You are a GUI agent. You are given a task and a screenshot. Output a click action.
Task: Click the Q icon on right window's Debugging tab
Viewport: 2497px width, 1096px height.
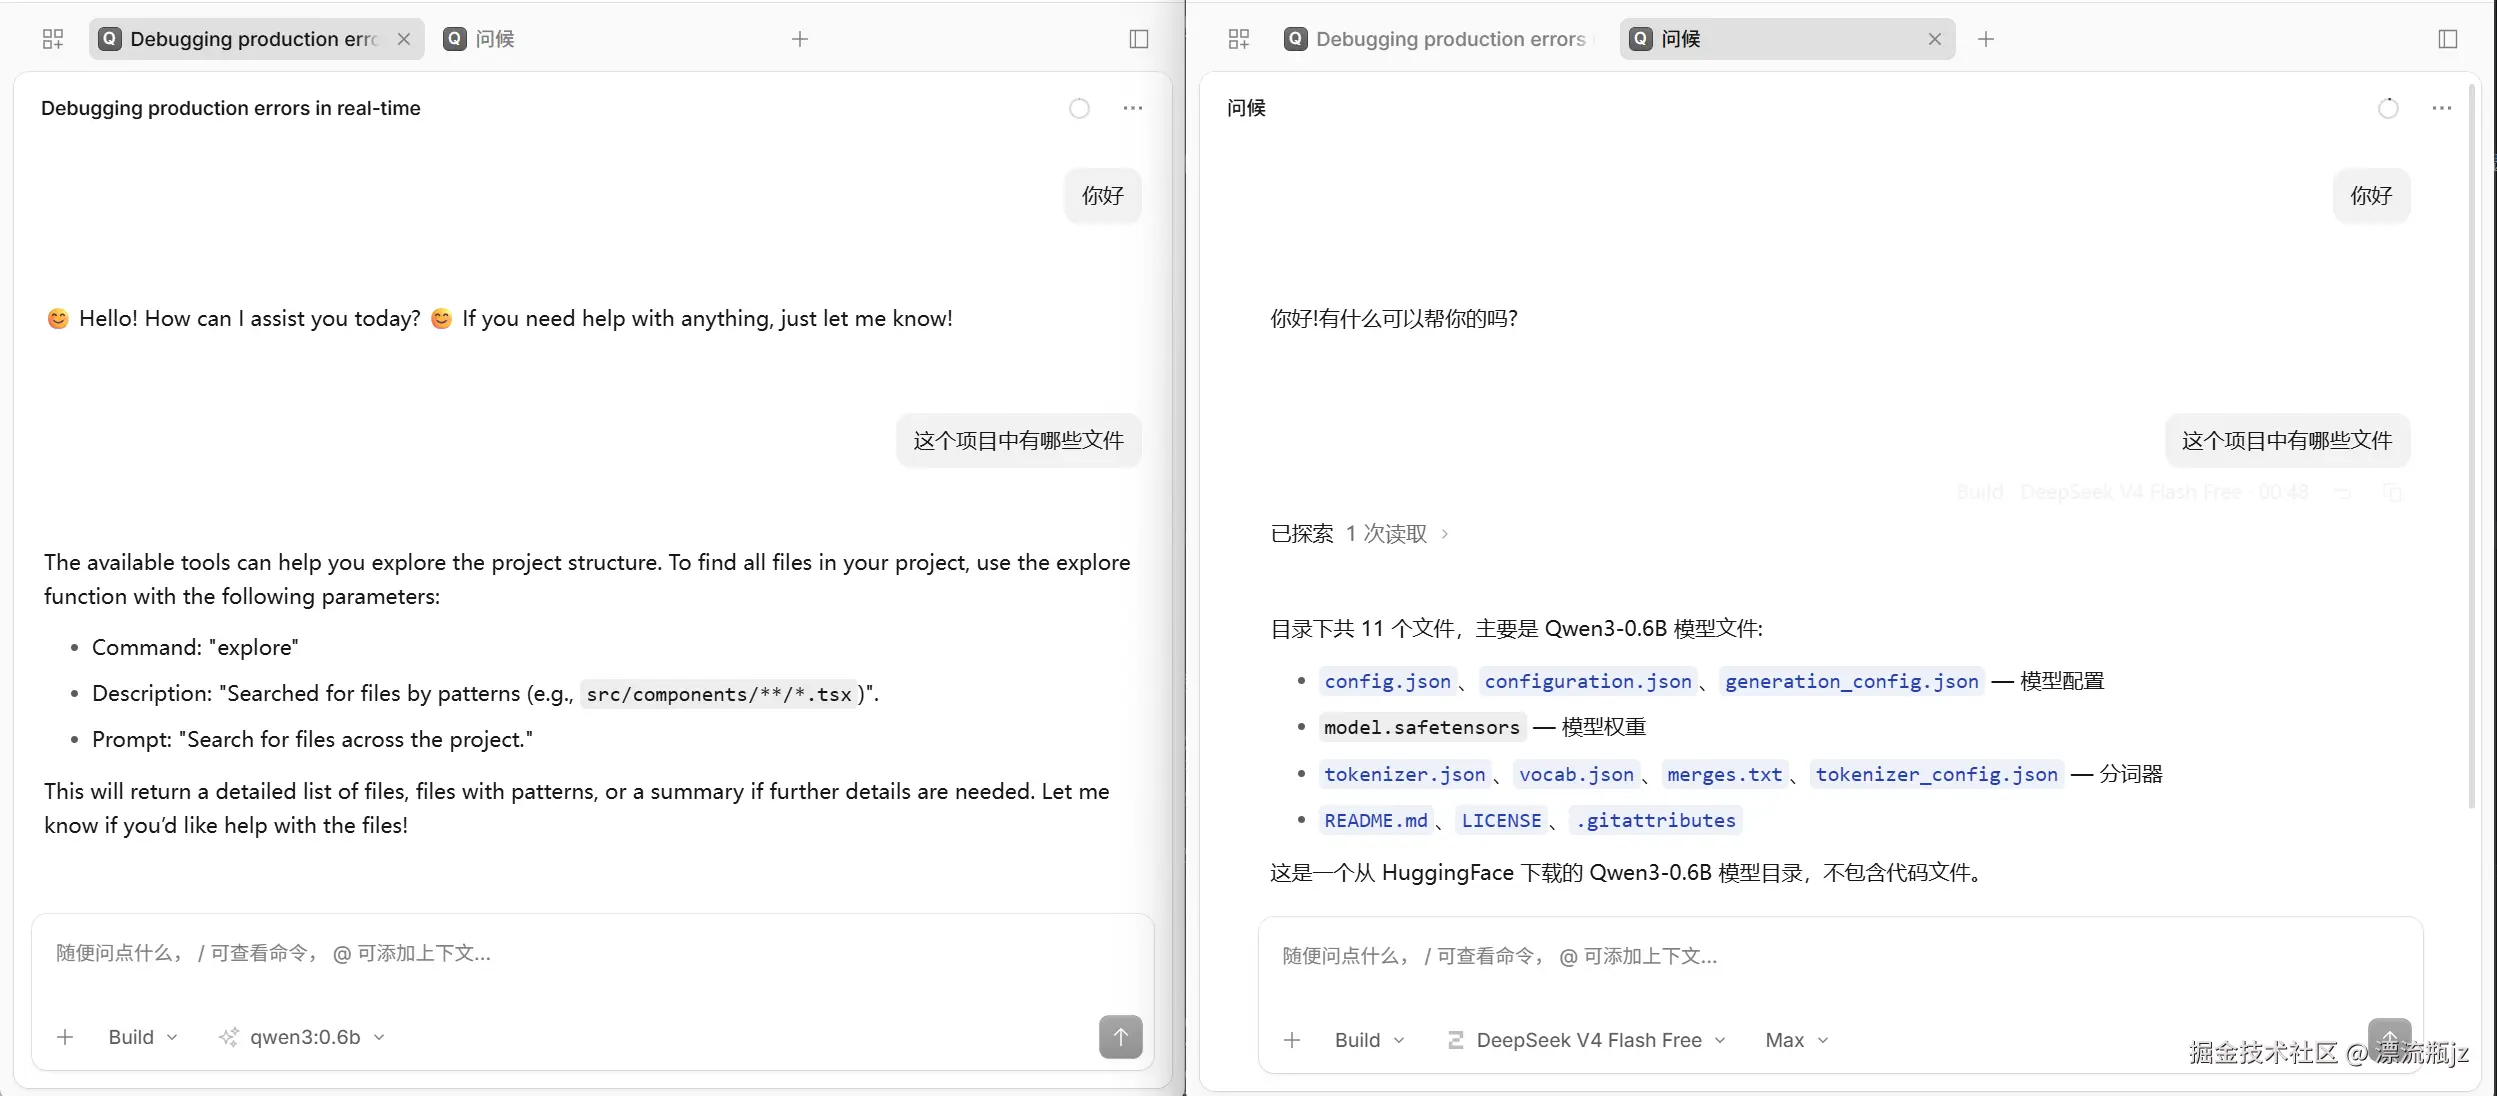1296,39
